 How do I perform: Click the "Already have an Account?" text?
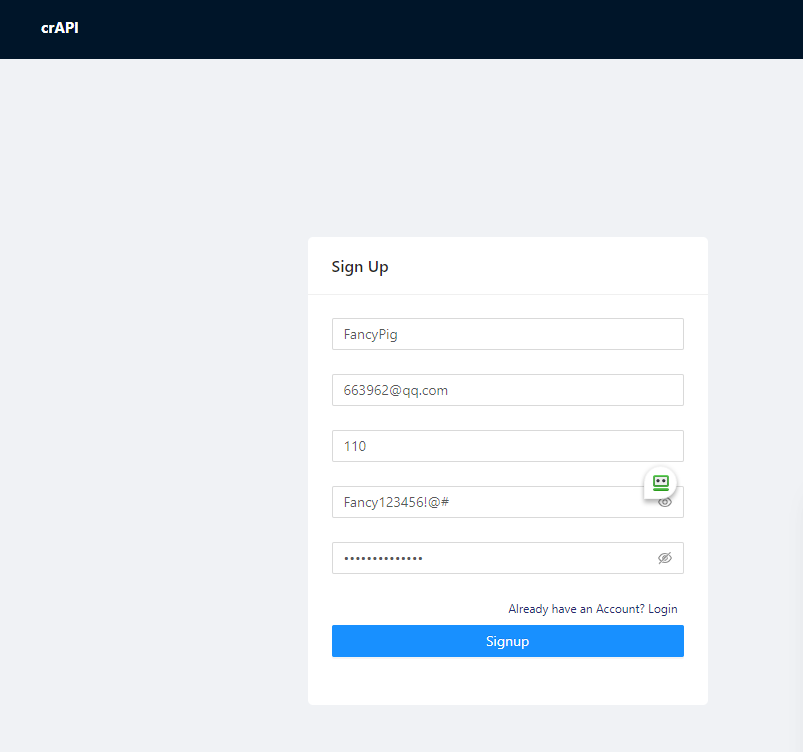click(576, 609)
